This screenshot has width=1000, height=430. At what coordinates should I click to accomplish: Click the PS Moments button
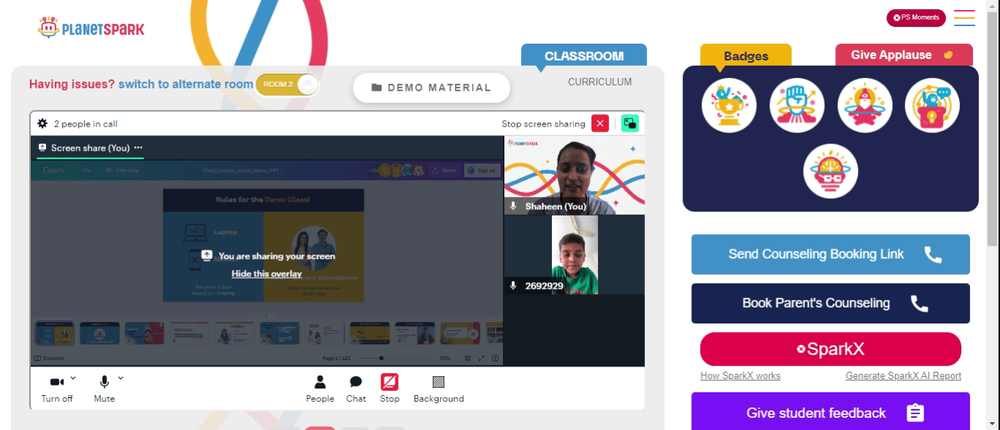coord(916,18)
